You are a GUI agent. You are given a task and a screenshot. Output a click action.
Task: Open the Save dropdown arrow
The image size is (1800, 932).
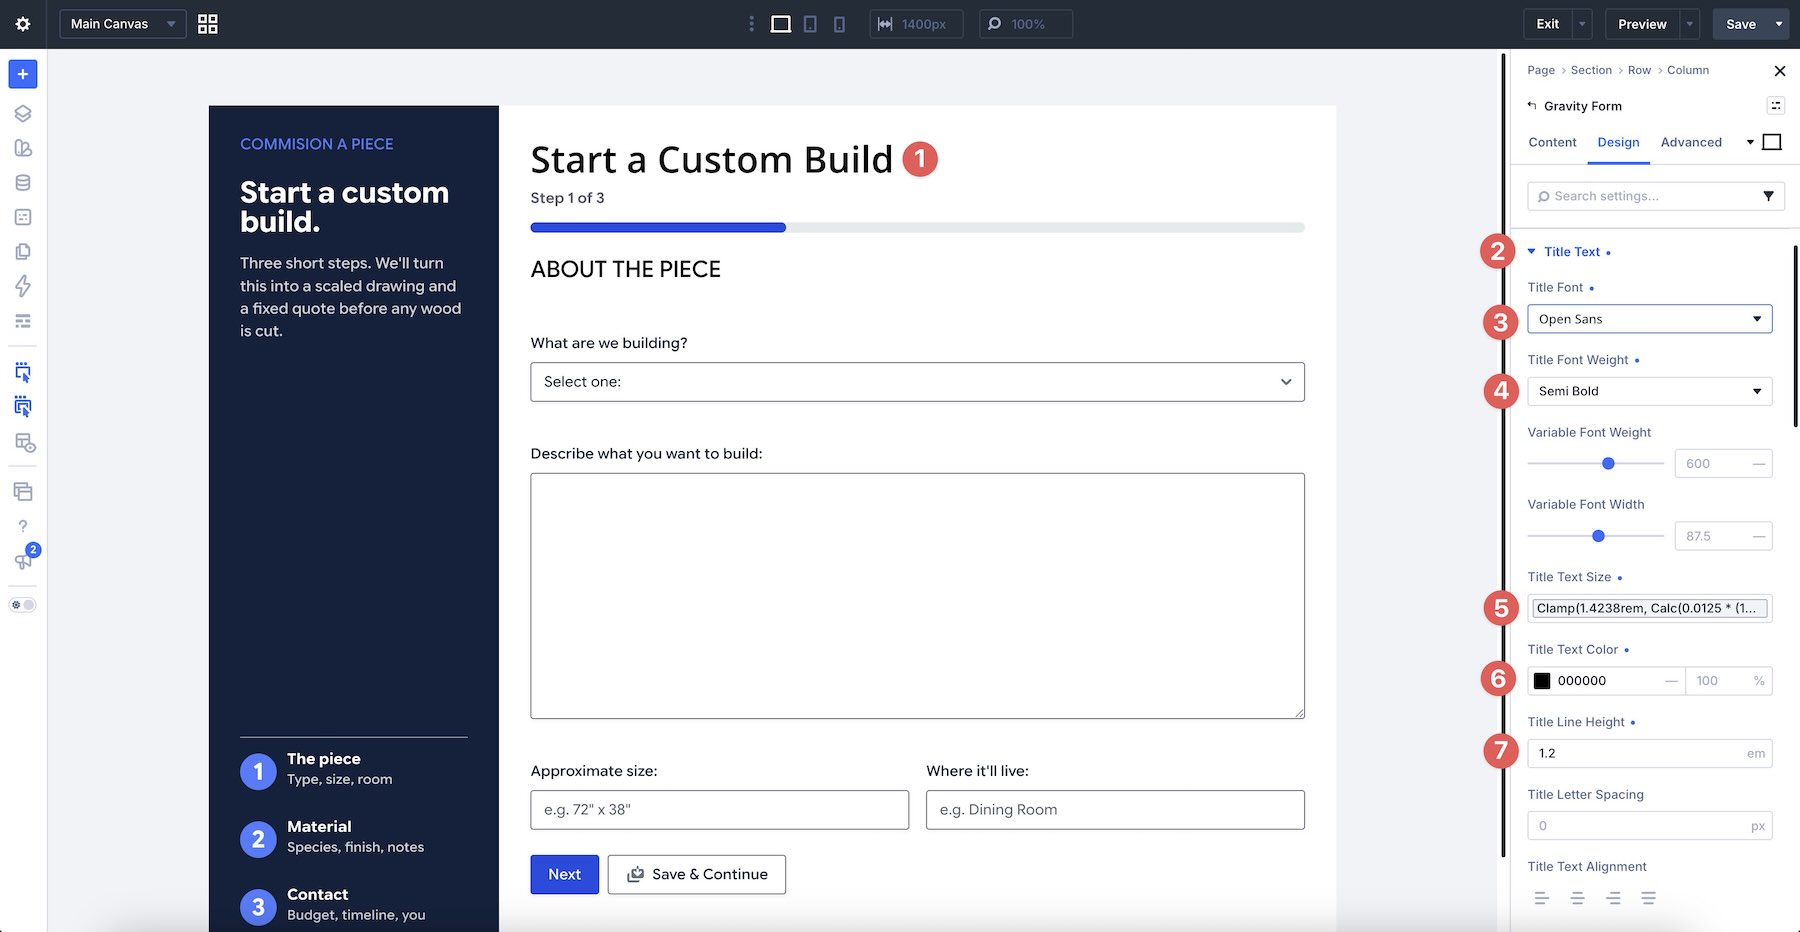tap(1779, 24)
